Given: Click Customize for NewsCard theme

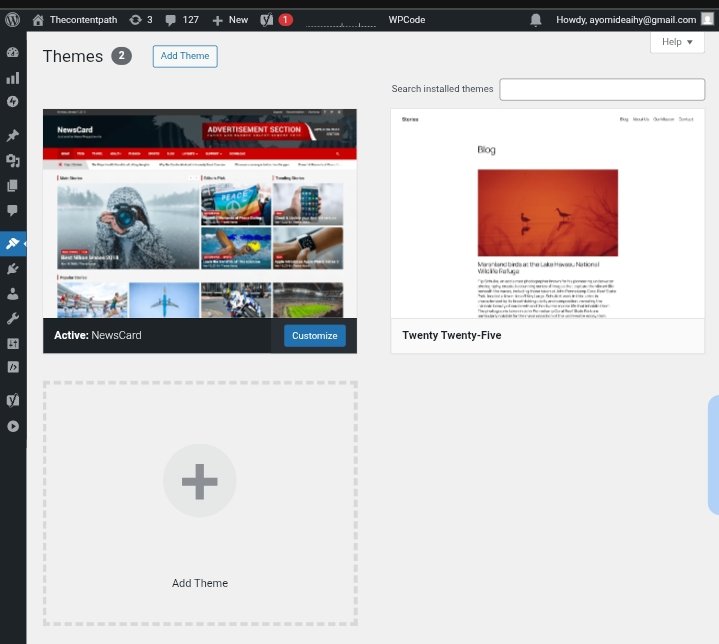Looking at the screenshot, I should [314, 335].
